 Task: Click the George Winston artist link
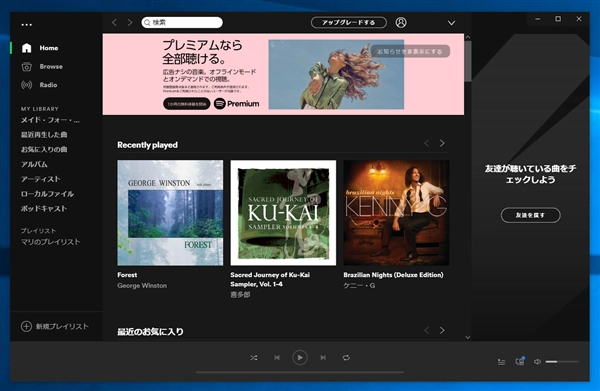coord(142,286)
